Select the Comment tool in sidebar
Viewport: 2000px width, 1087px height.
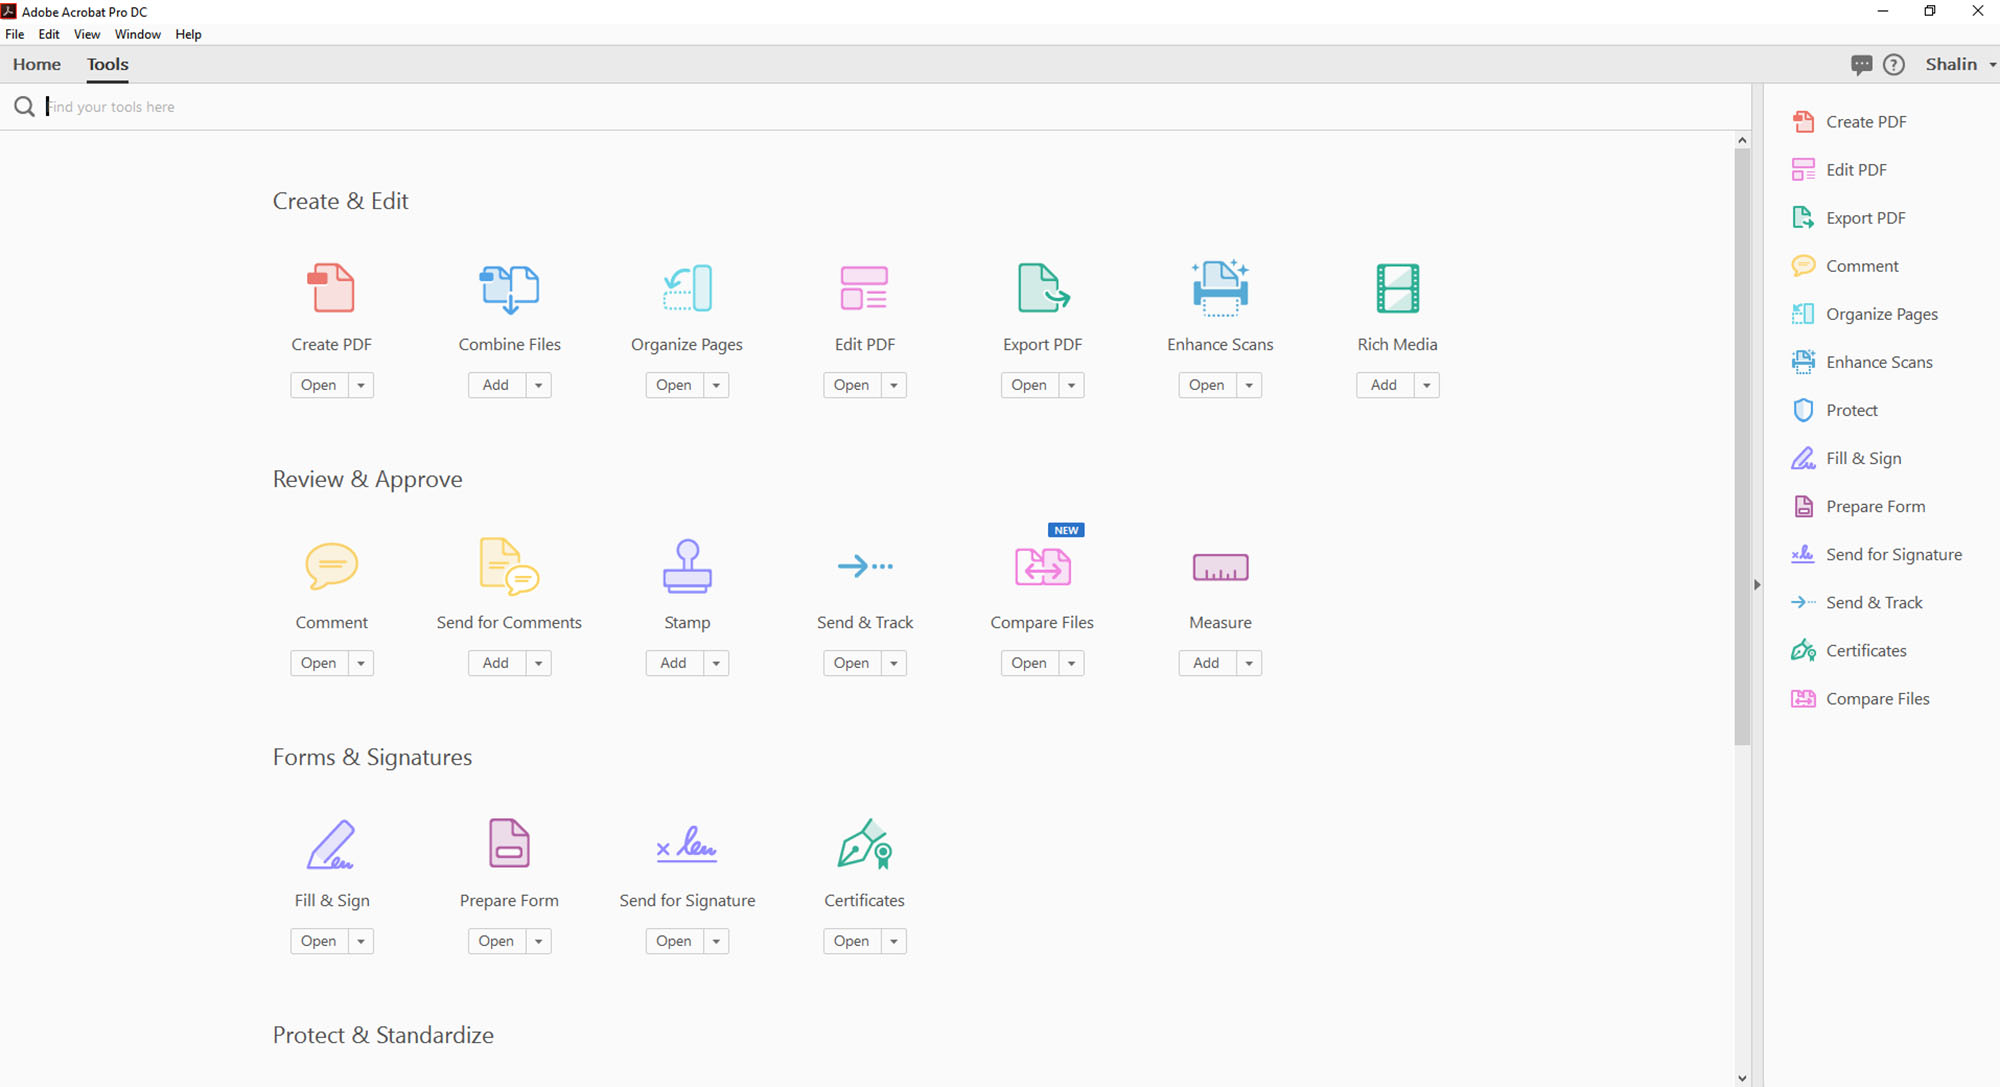(x=1861, y=265)
